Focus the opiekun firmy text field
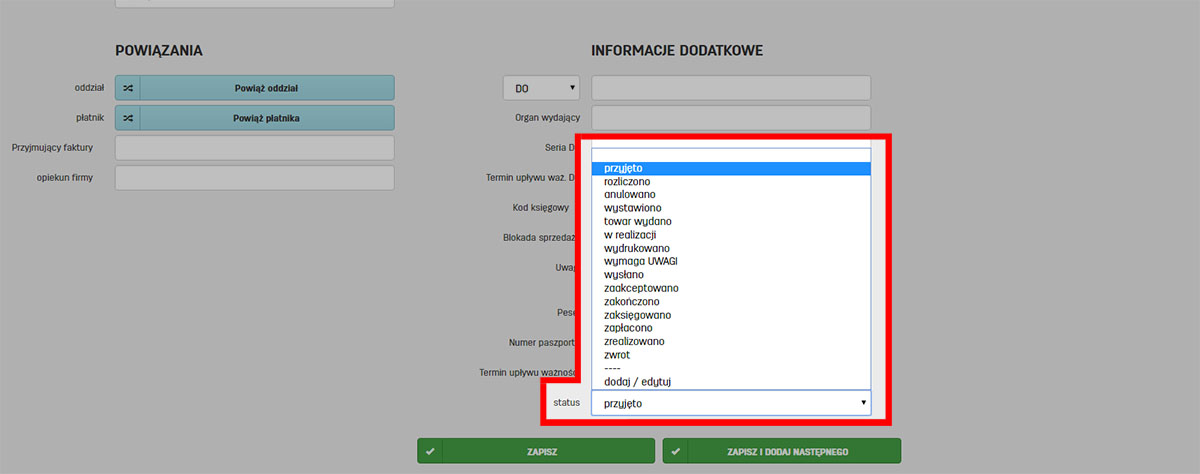Viewport: 1200px width, 474px height. pyautogui.click(x=255, y=178)
